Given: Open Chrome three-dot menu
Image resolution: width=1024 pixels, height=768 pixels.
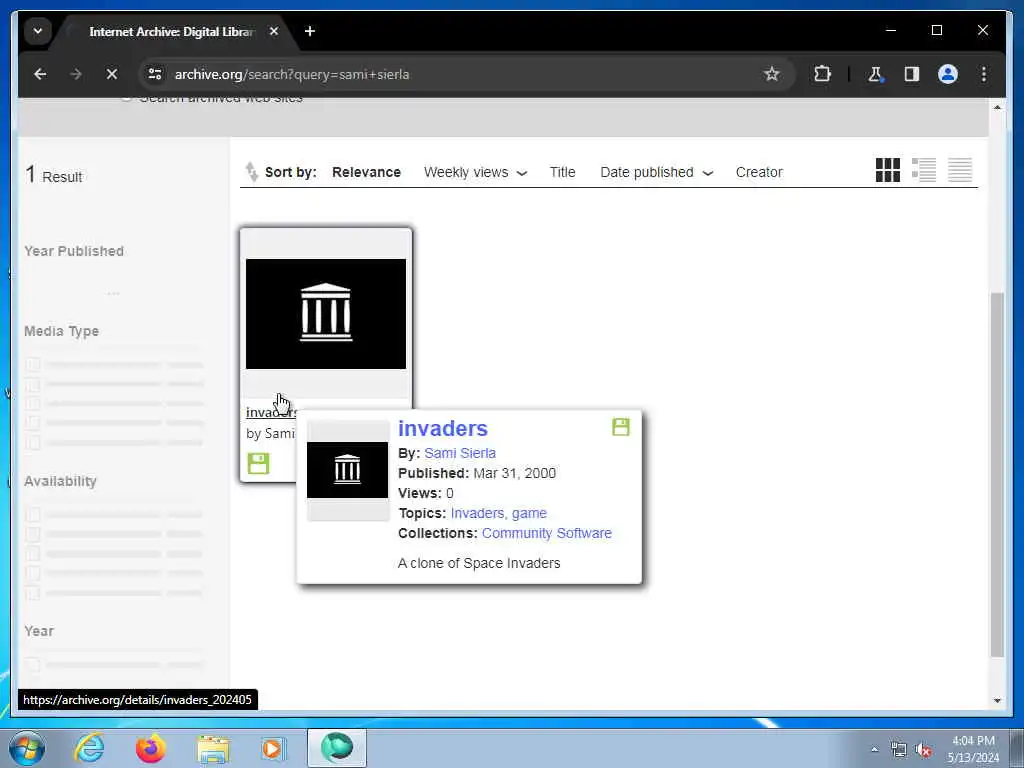Looking at the screenshot, I should click(984, 74).
